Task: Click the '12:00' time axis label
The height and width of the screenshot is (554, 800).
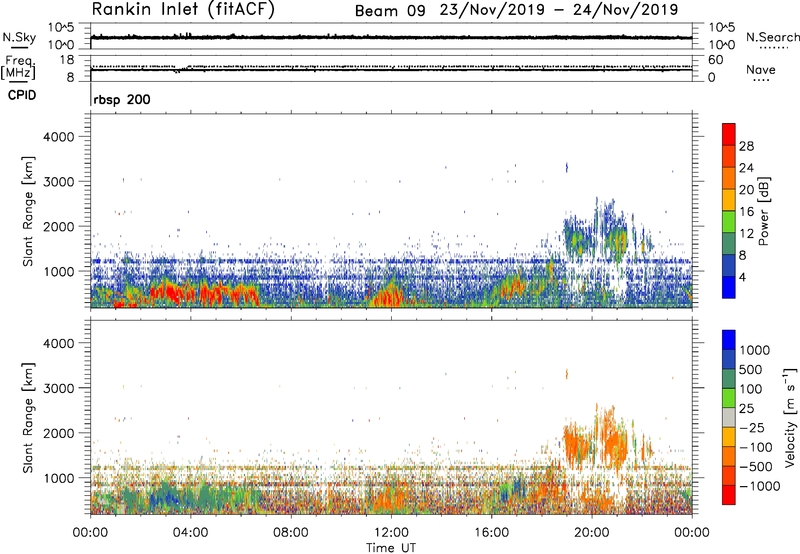Action: tap(391, 533)
